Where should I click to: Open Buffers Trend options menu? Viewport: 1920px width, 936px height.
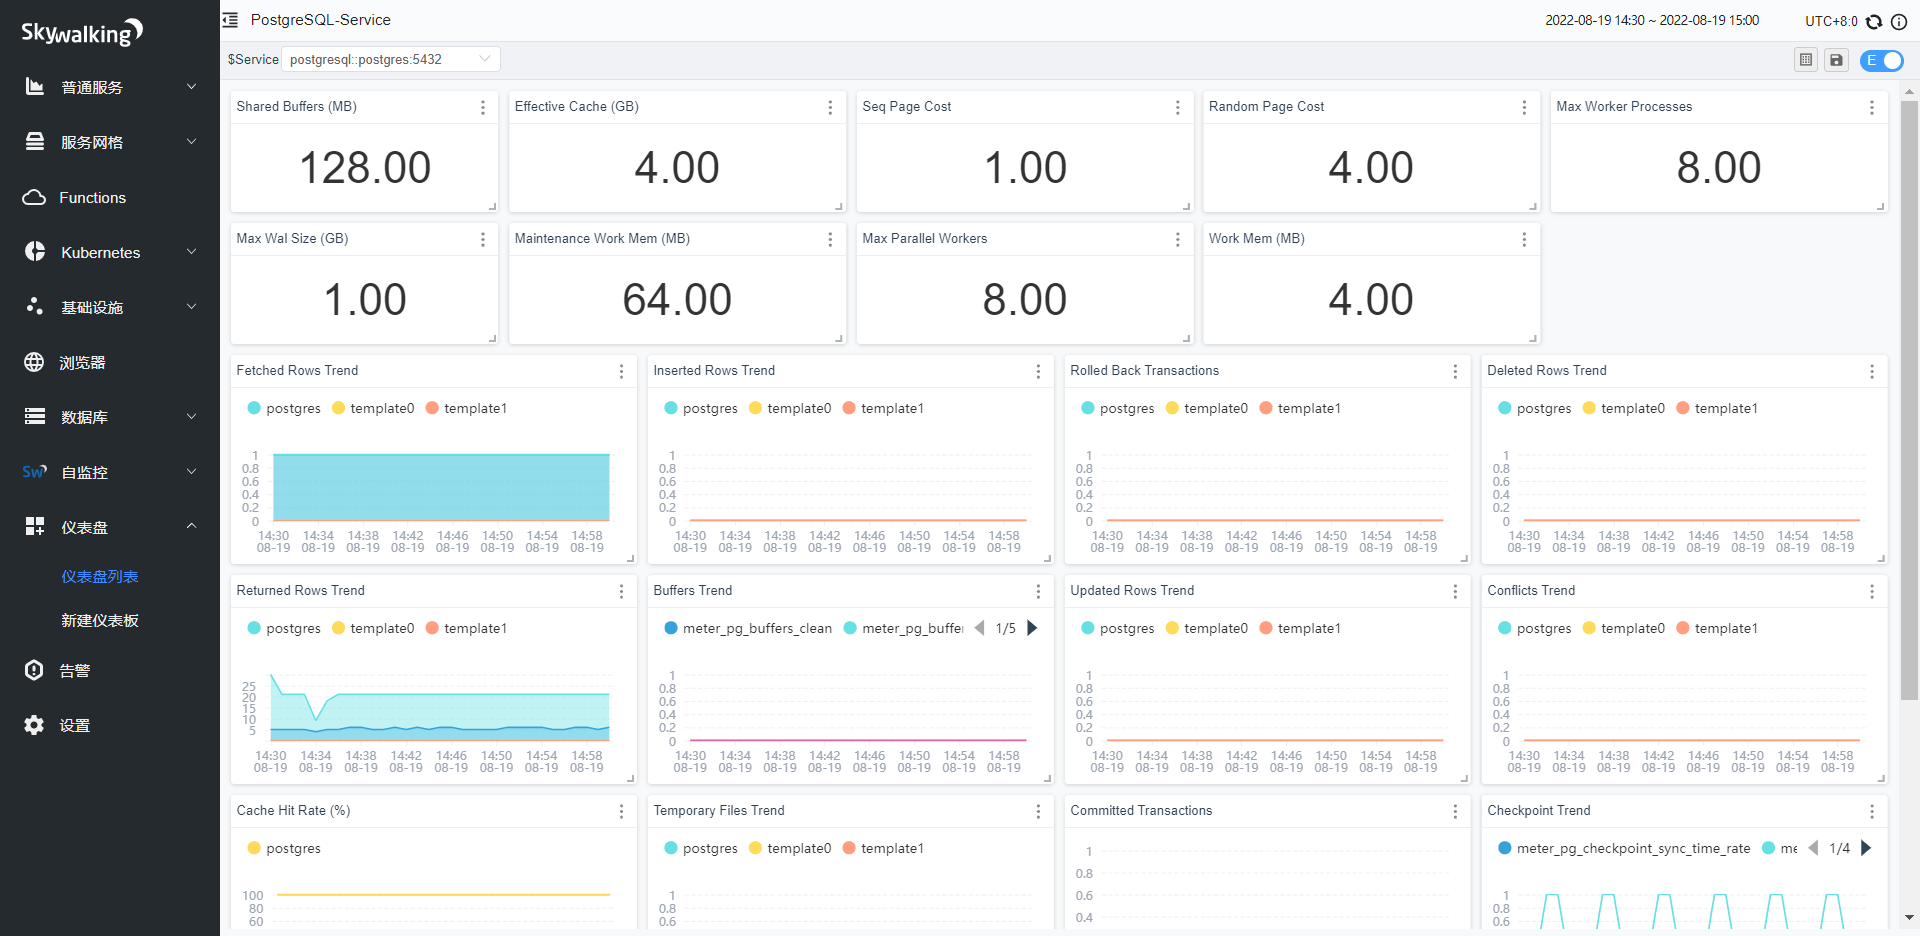click(x=1038, y=591)
